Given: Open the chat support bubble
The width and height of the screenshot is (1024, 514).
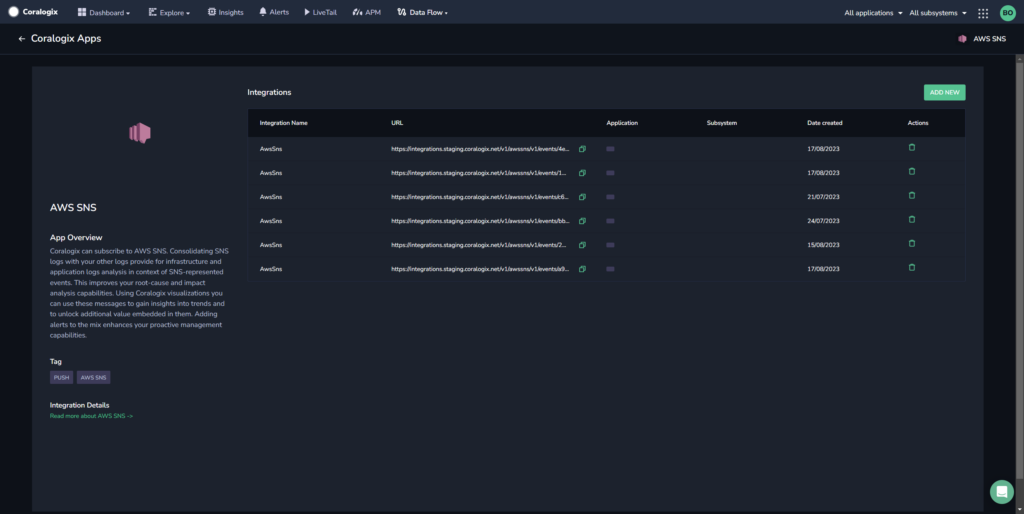Looking at the screenshot, I should 1001,492.
